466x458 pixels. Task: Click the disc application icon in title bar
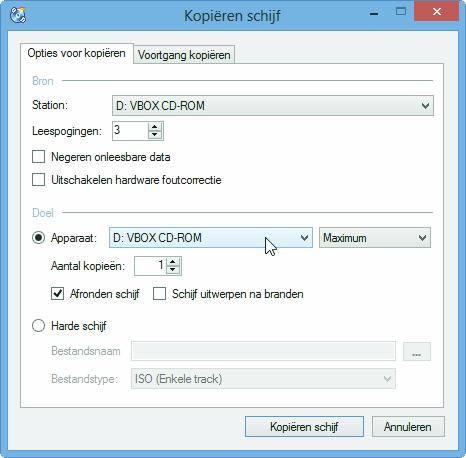(18, 15)
